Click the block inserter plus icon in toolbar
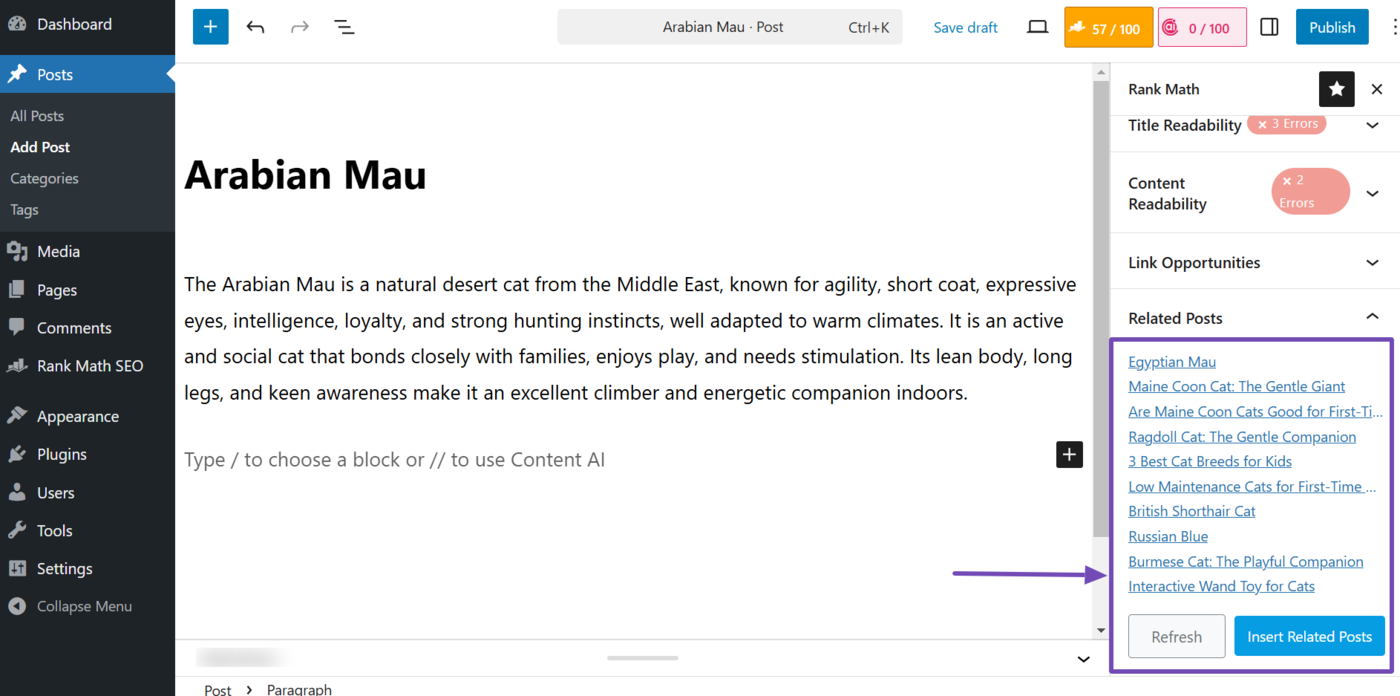The height and width of the screenshot is (696, 1400). click(x=210, y=27)
